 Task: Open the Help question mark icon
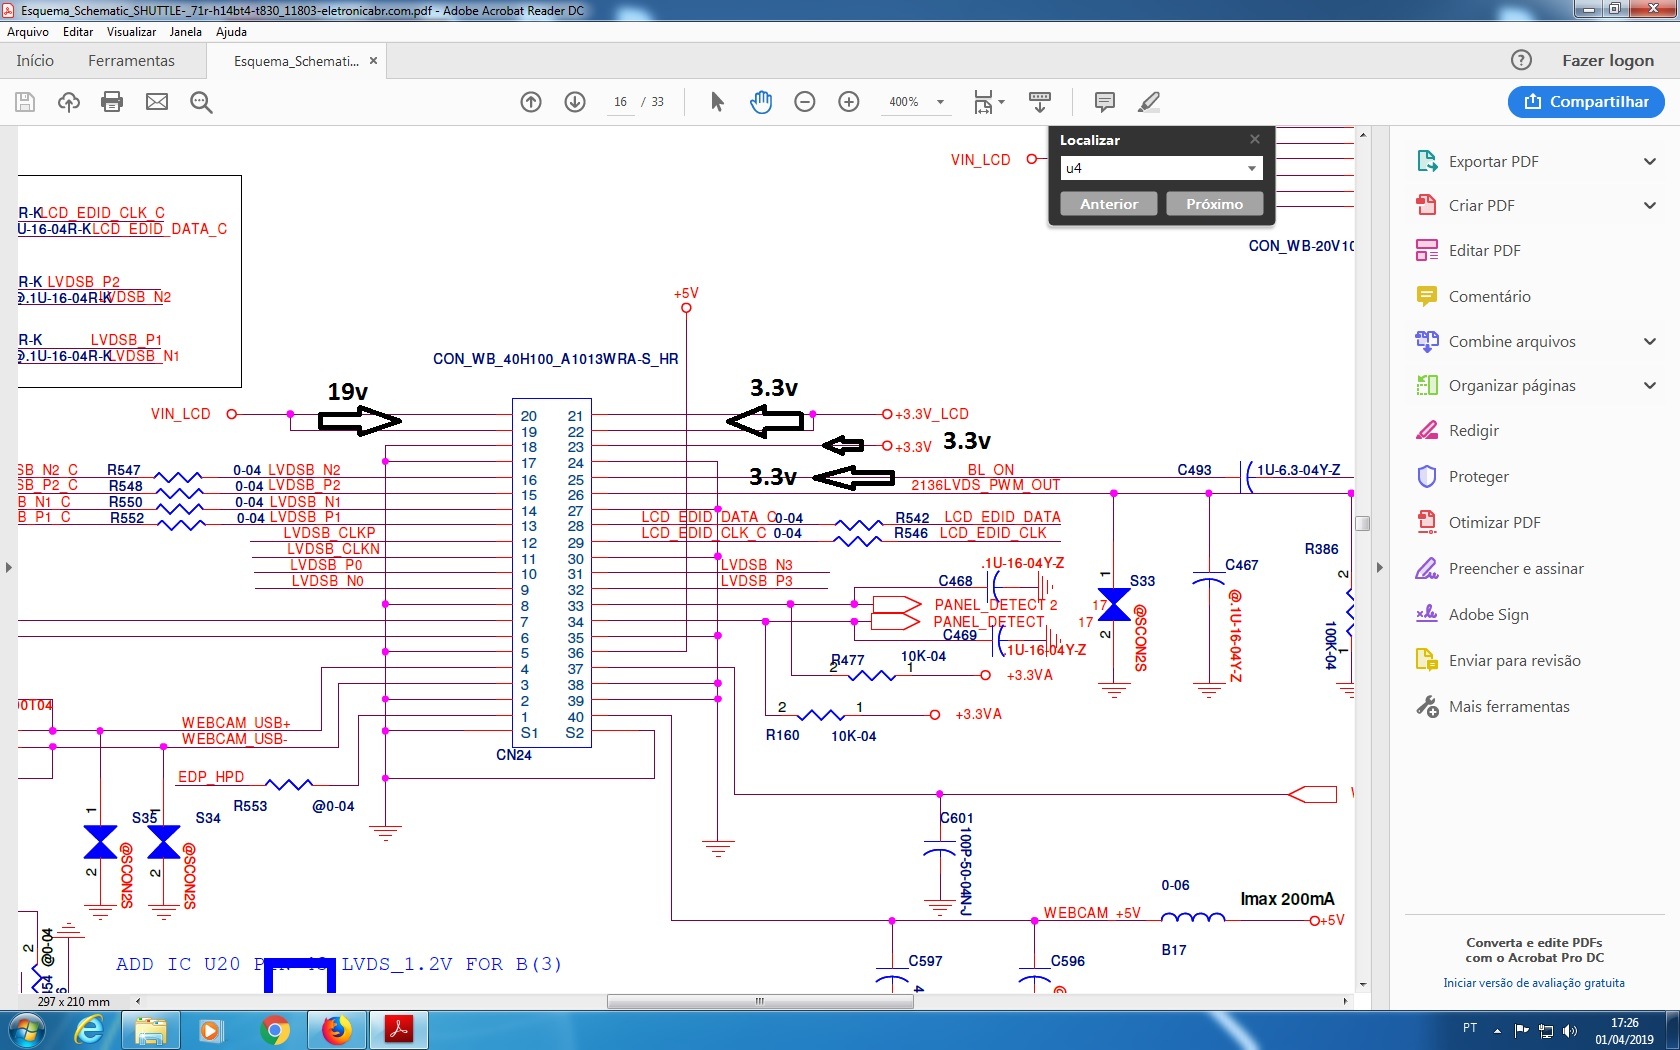click(x=1521, y=60)
